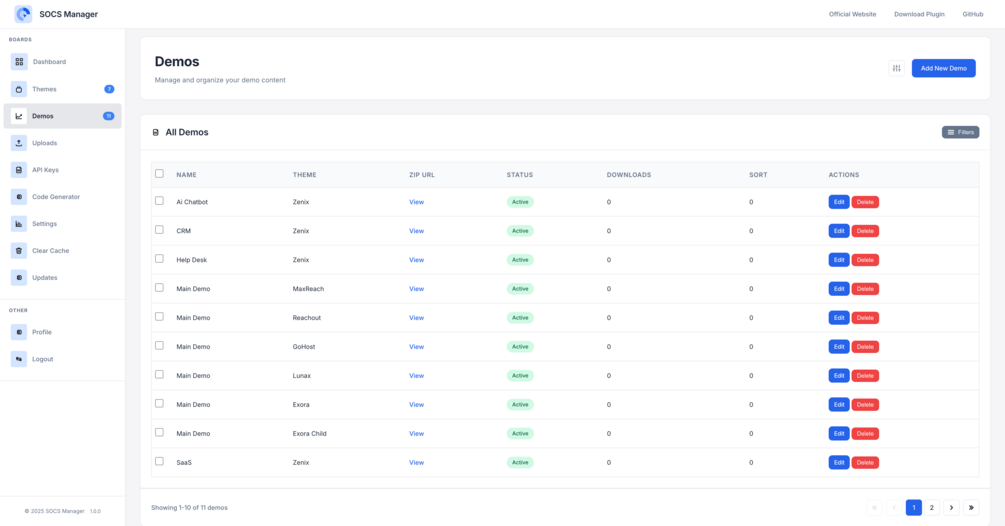Delete the SaaS demo row
1005x526 pixels.
pyautogui.click(x=865, y=463)
